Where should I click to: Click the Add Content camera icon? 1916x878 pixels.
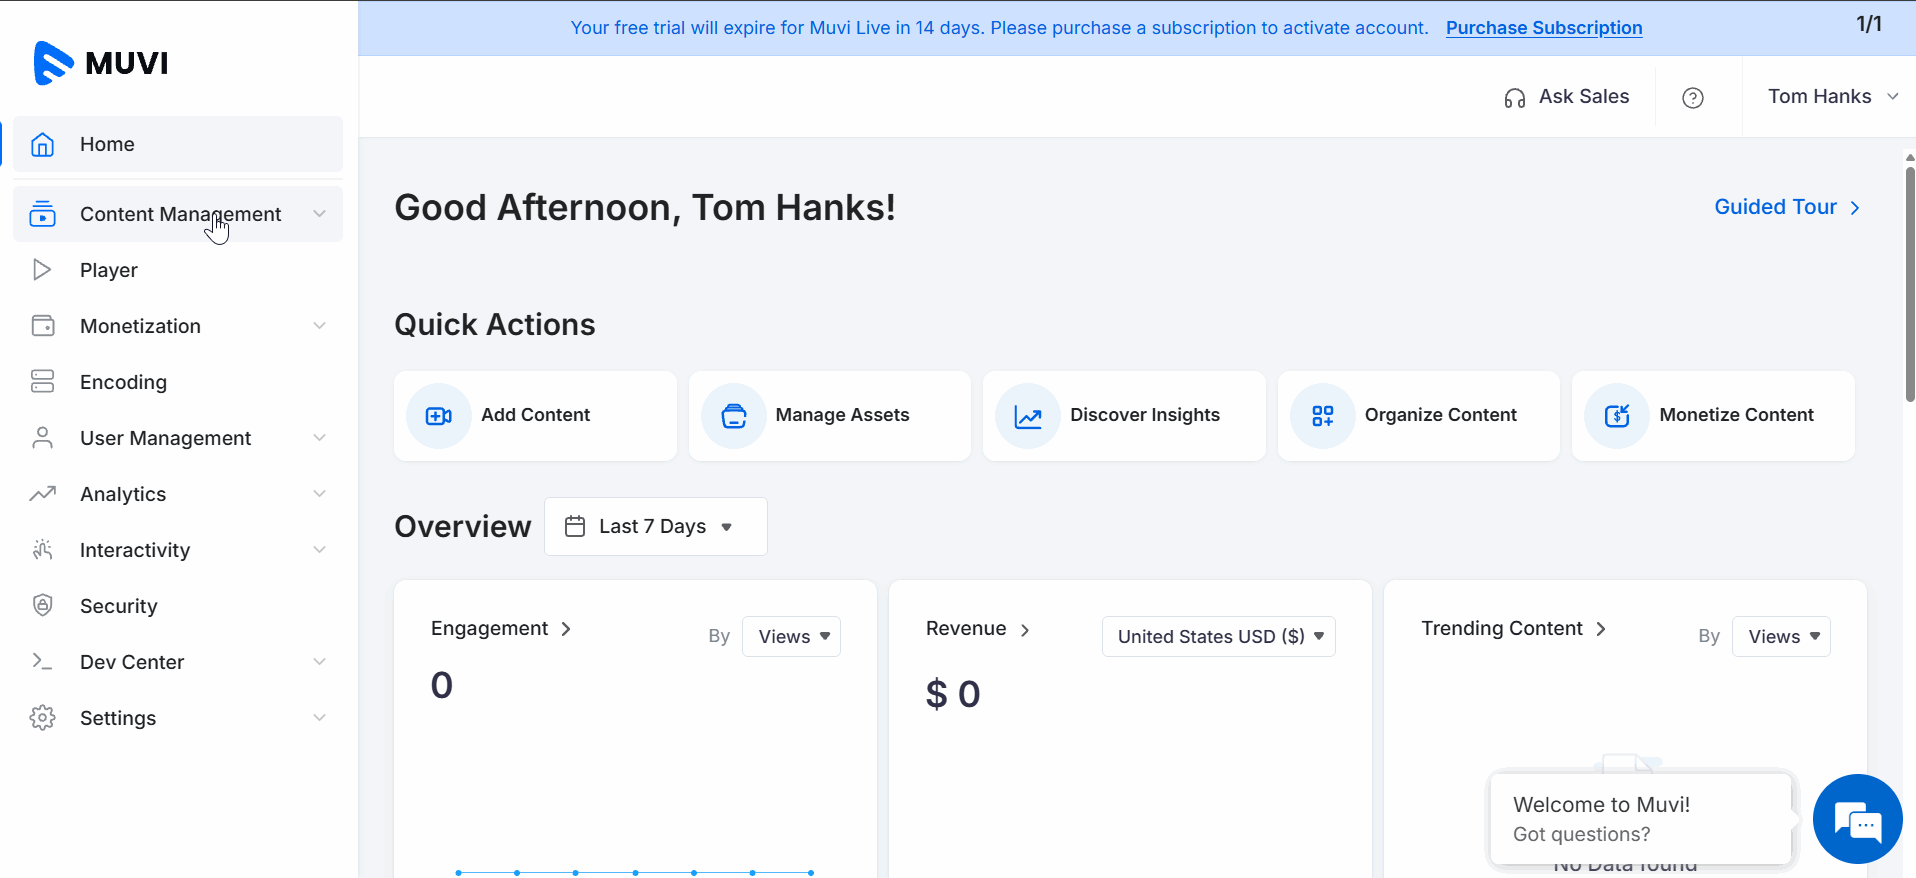(x=439, y=416)
